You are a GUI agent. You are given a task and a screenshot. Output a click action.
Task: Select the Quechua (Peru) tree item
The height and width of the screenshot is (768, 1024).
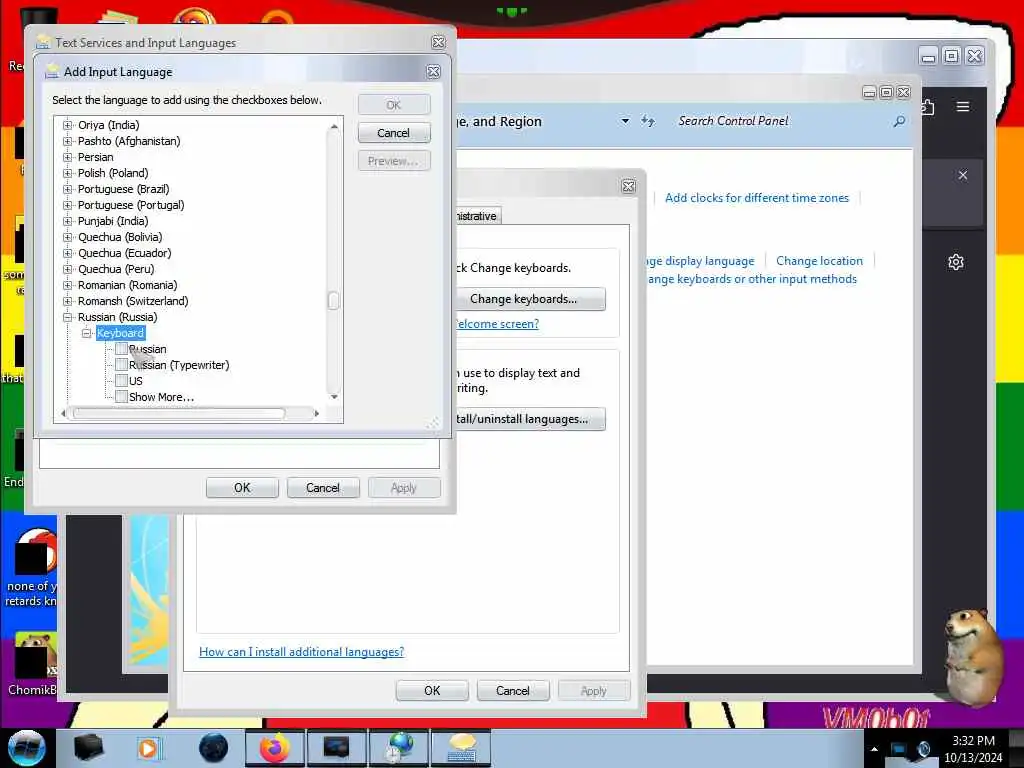tap(116, 269)
